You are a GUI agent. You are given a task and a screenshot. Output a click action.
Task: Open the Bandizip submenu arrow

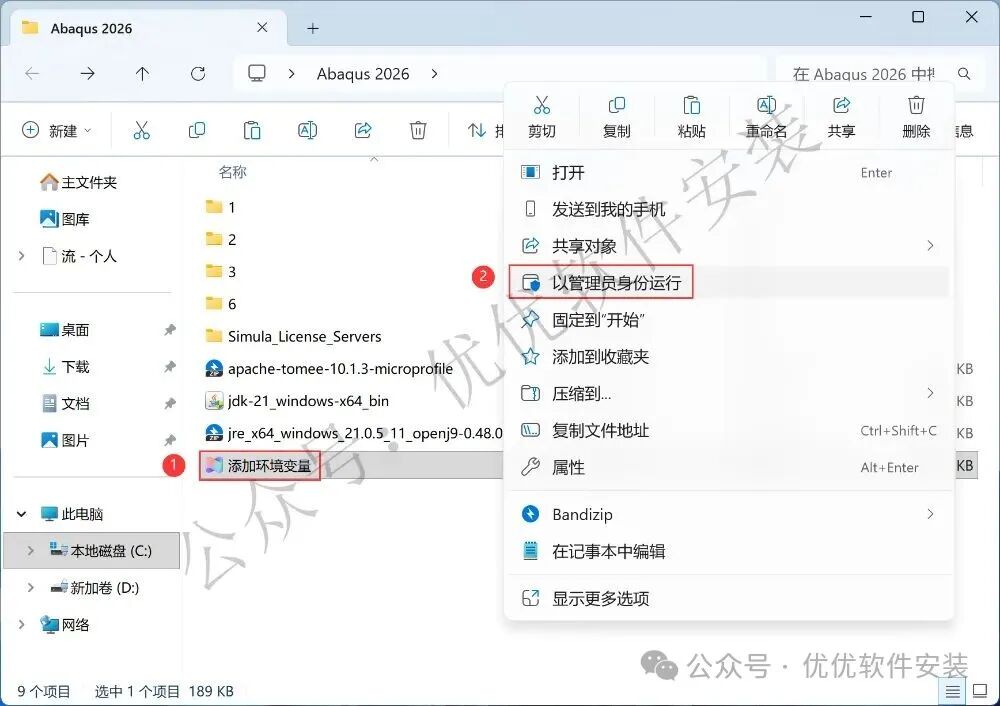(x=930, y=514)
